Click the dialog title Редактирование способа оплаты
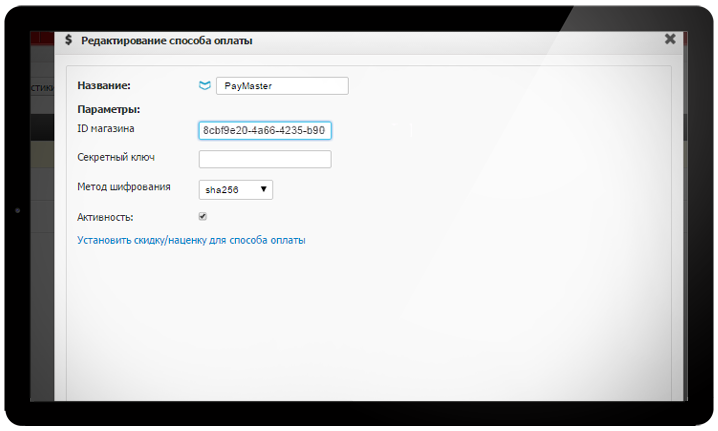The image size is (718, 431). pyautogui.click(x=166, y=41)
